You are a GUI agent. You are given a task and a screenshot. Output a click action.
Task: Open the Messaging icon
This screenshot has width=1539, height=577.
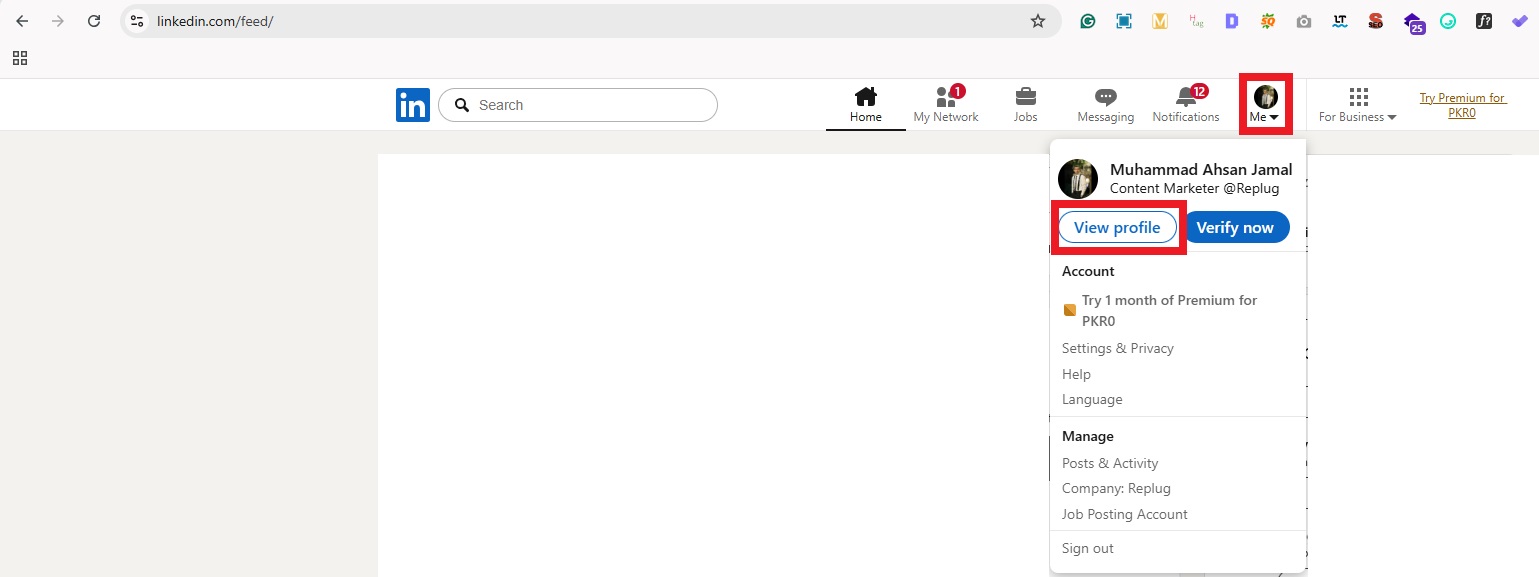(x=1104, y=97)
